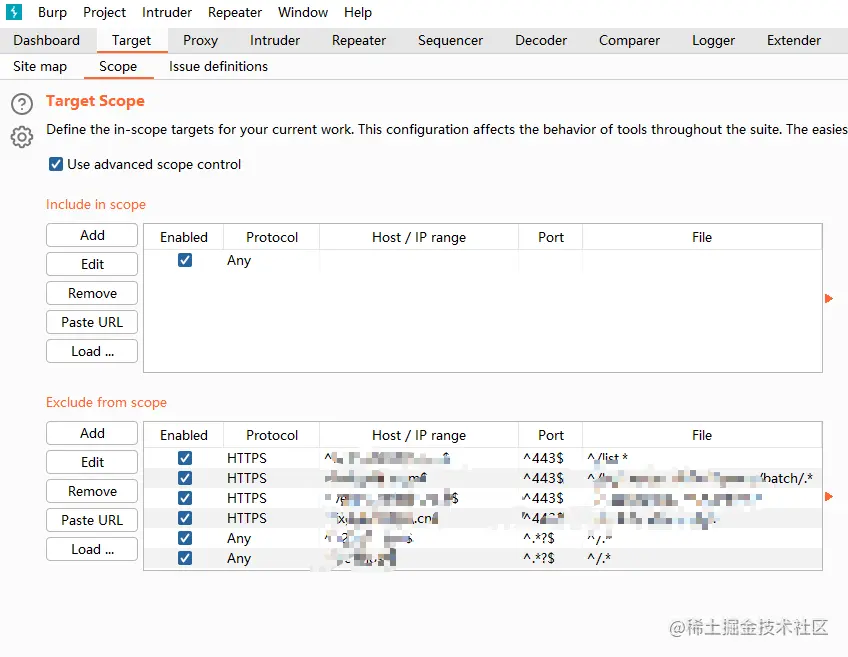
Task: Open the Burp menu
Action: [x=52, y=12]
